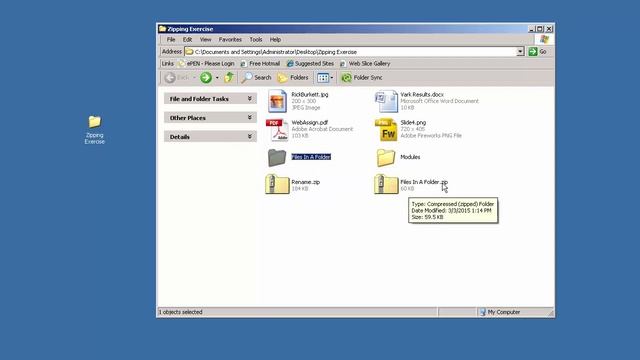
Task: Click the Slide4.png file name
Action: tap(413, 122)
